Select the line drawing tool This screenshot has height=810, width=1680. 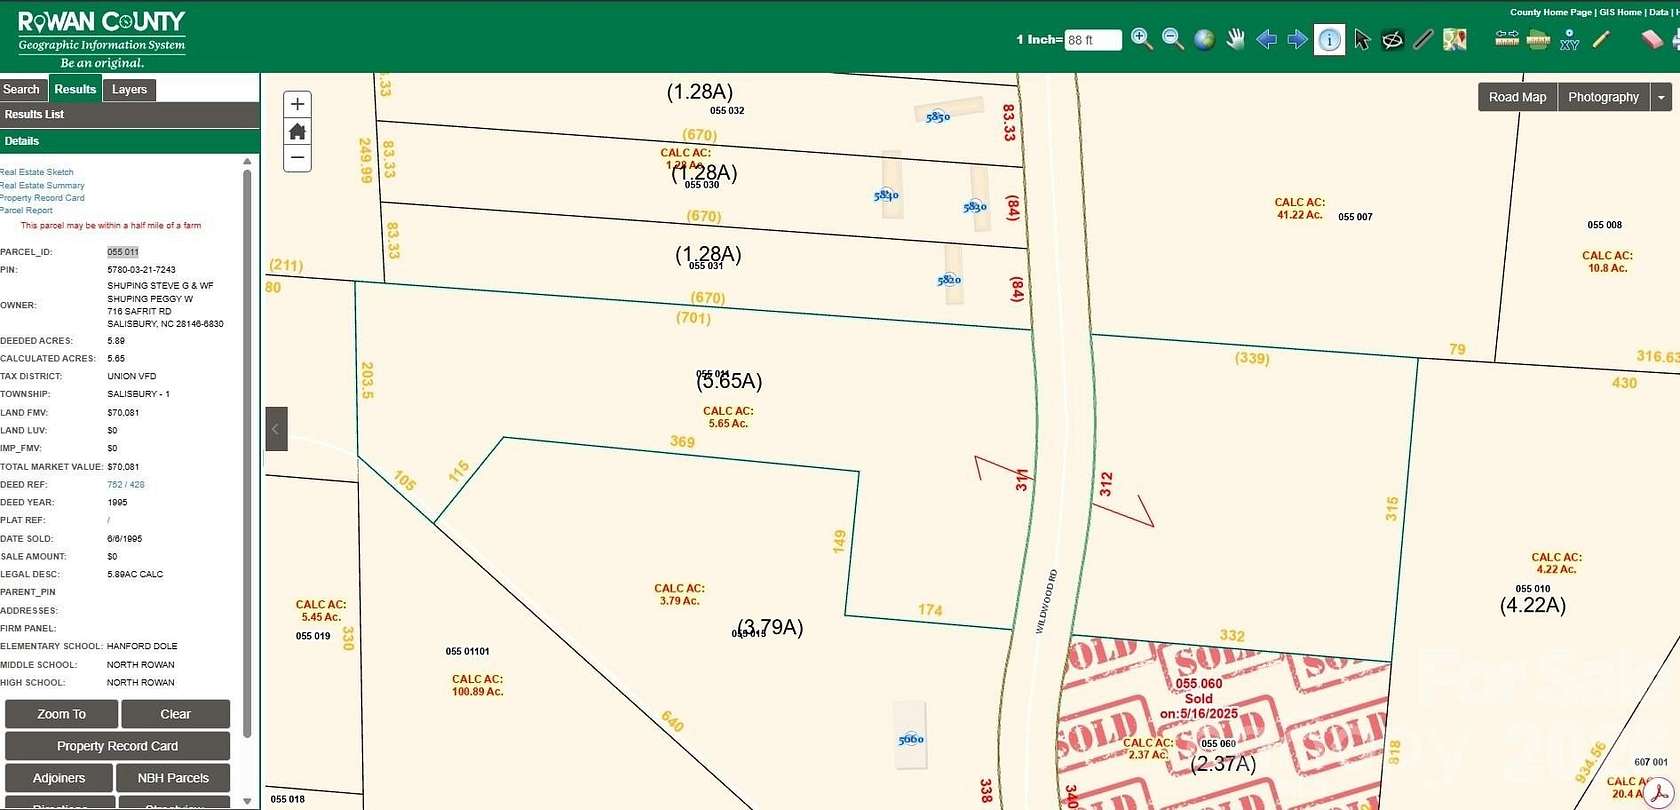[x=1423, y=40]
